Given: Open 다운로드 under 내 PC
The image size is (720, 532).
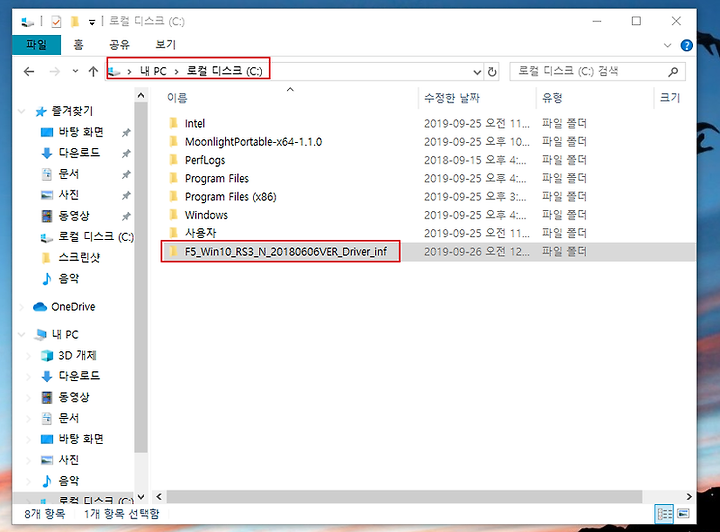Looking at the screenshot, I should (79, 376).
